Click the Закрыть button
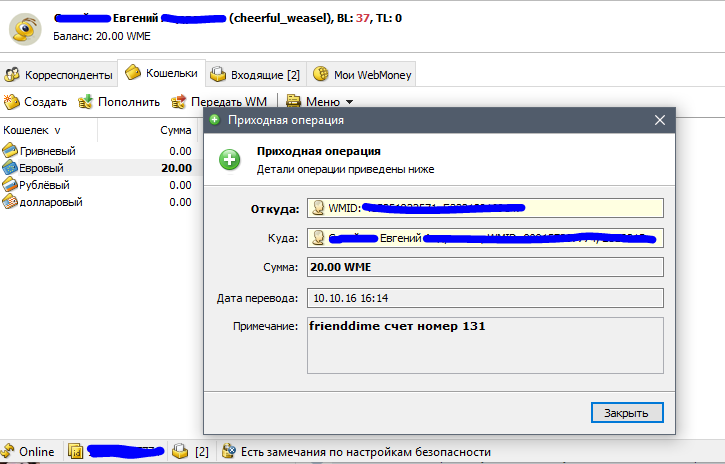Image resolution: width=725 pixels, height=464 pixels. point(627,413)
